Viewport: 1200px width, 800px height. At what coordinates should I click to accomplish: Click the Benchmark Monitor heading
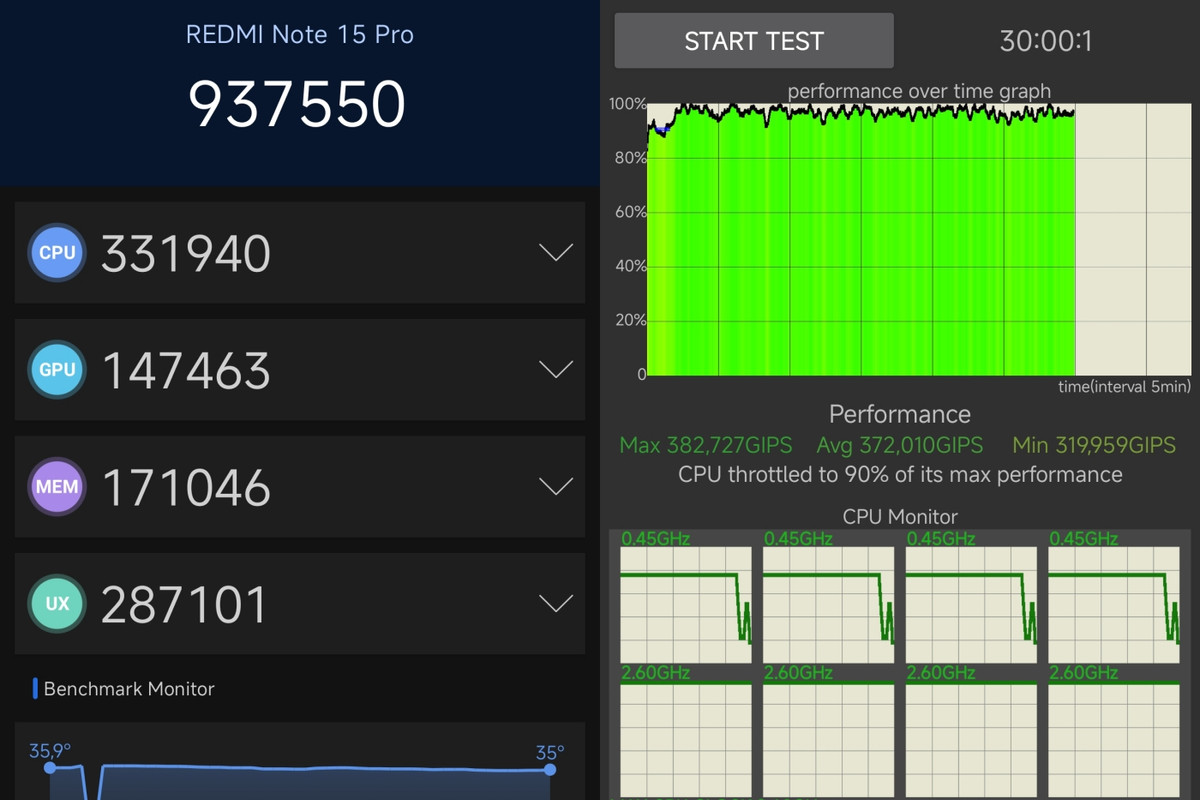129,689
